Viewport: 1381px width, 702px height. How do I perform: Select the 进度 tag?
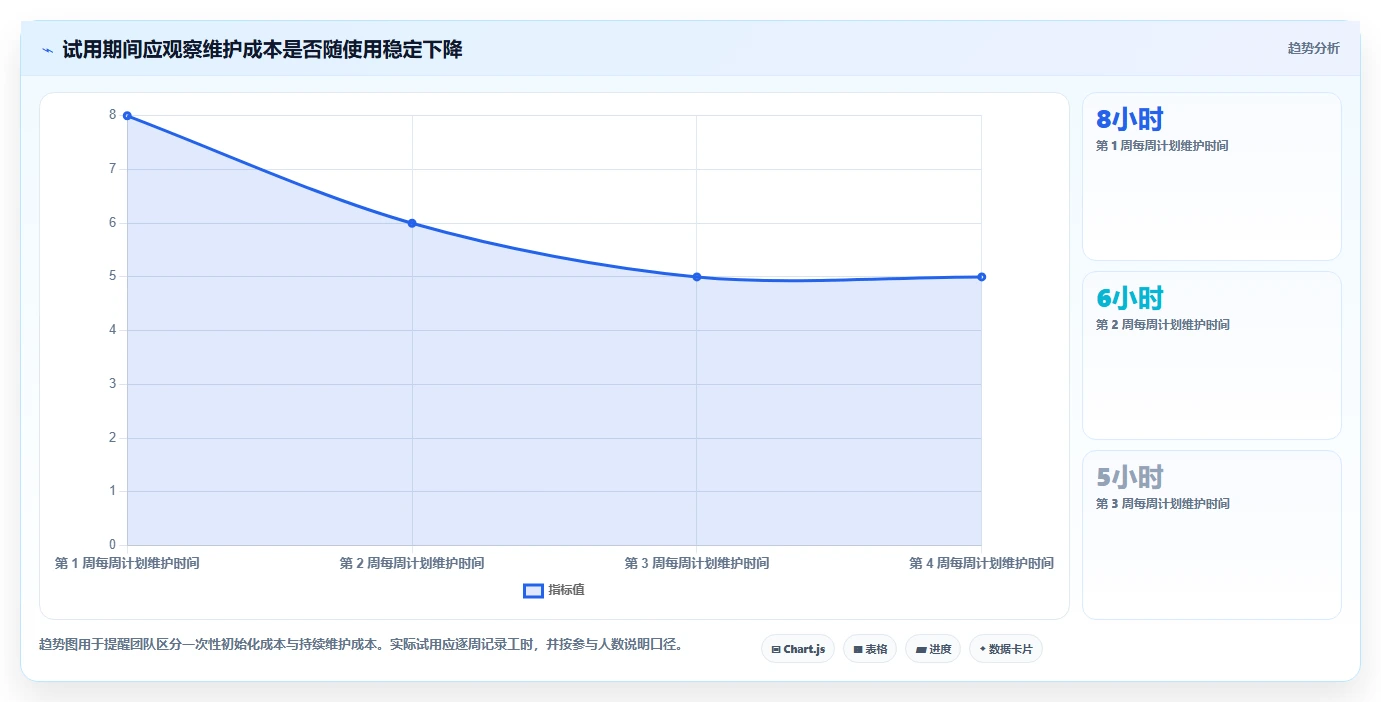[933, 649]
